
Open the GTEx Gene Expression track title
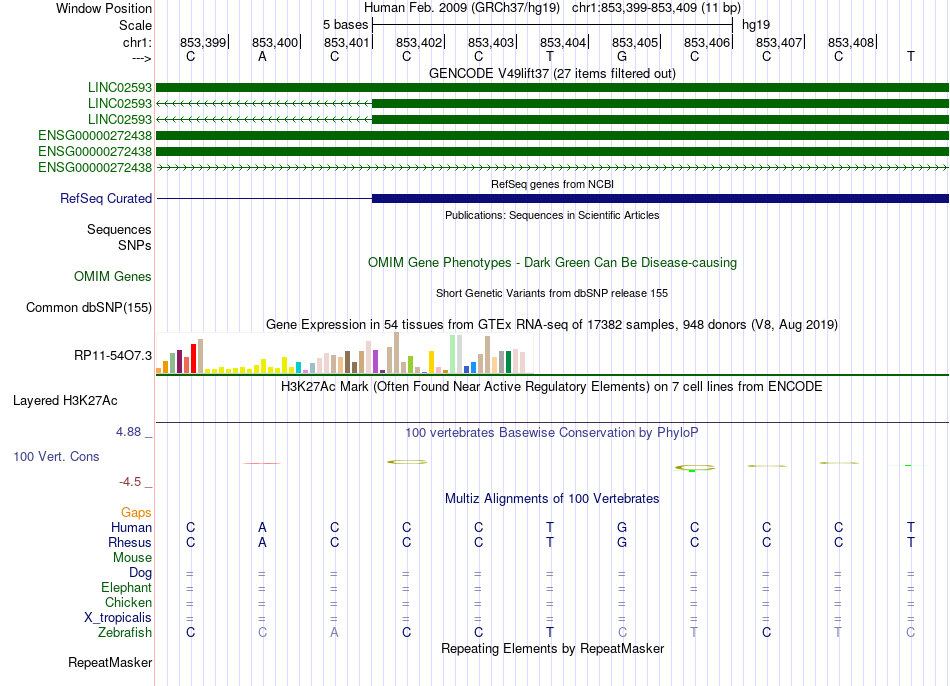552,324
